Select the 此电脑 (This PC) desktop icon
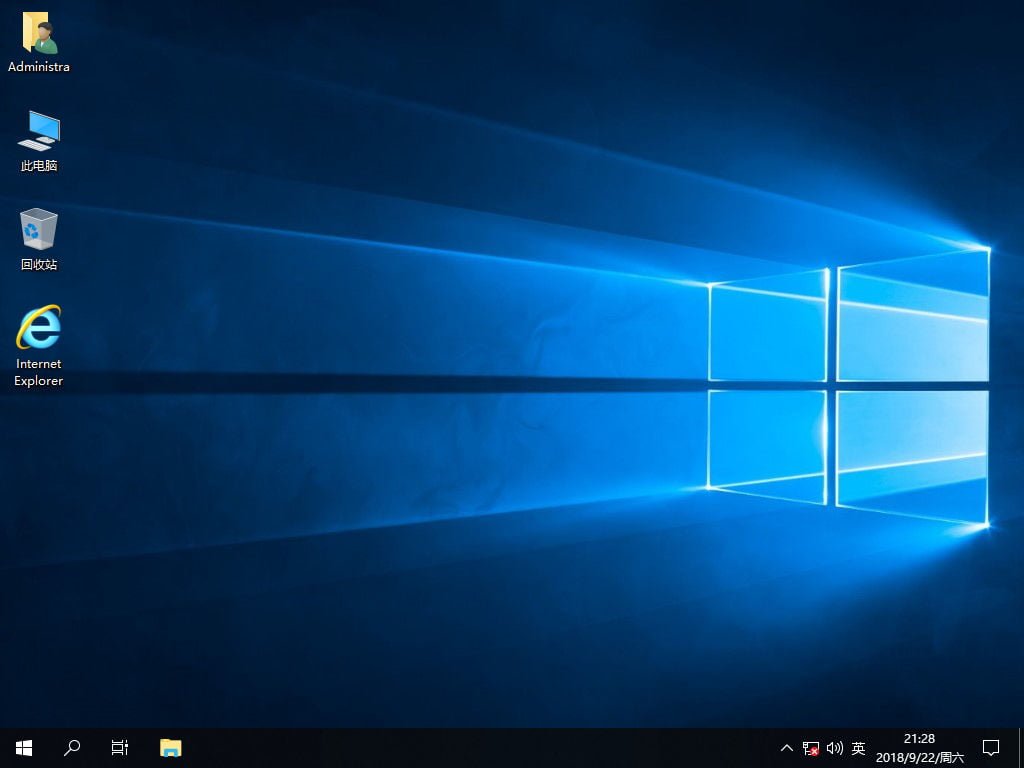Image resolution: width=1024 pixels, height=768 pixels. 39,131
